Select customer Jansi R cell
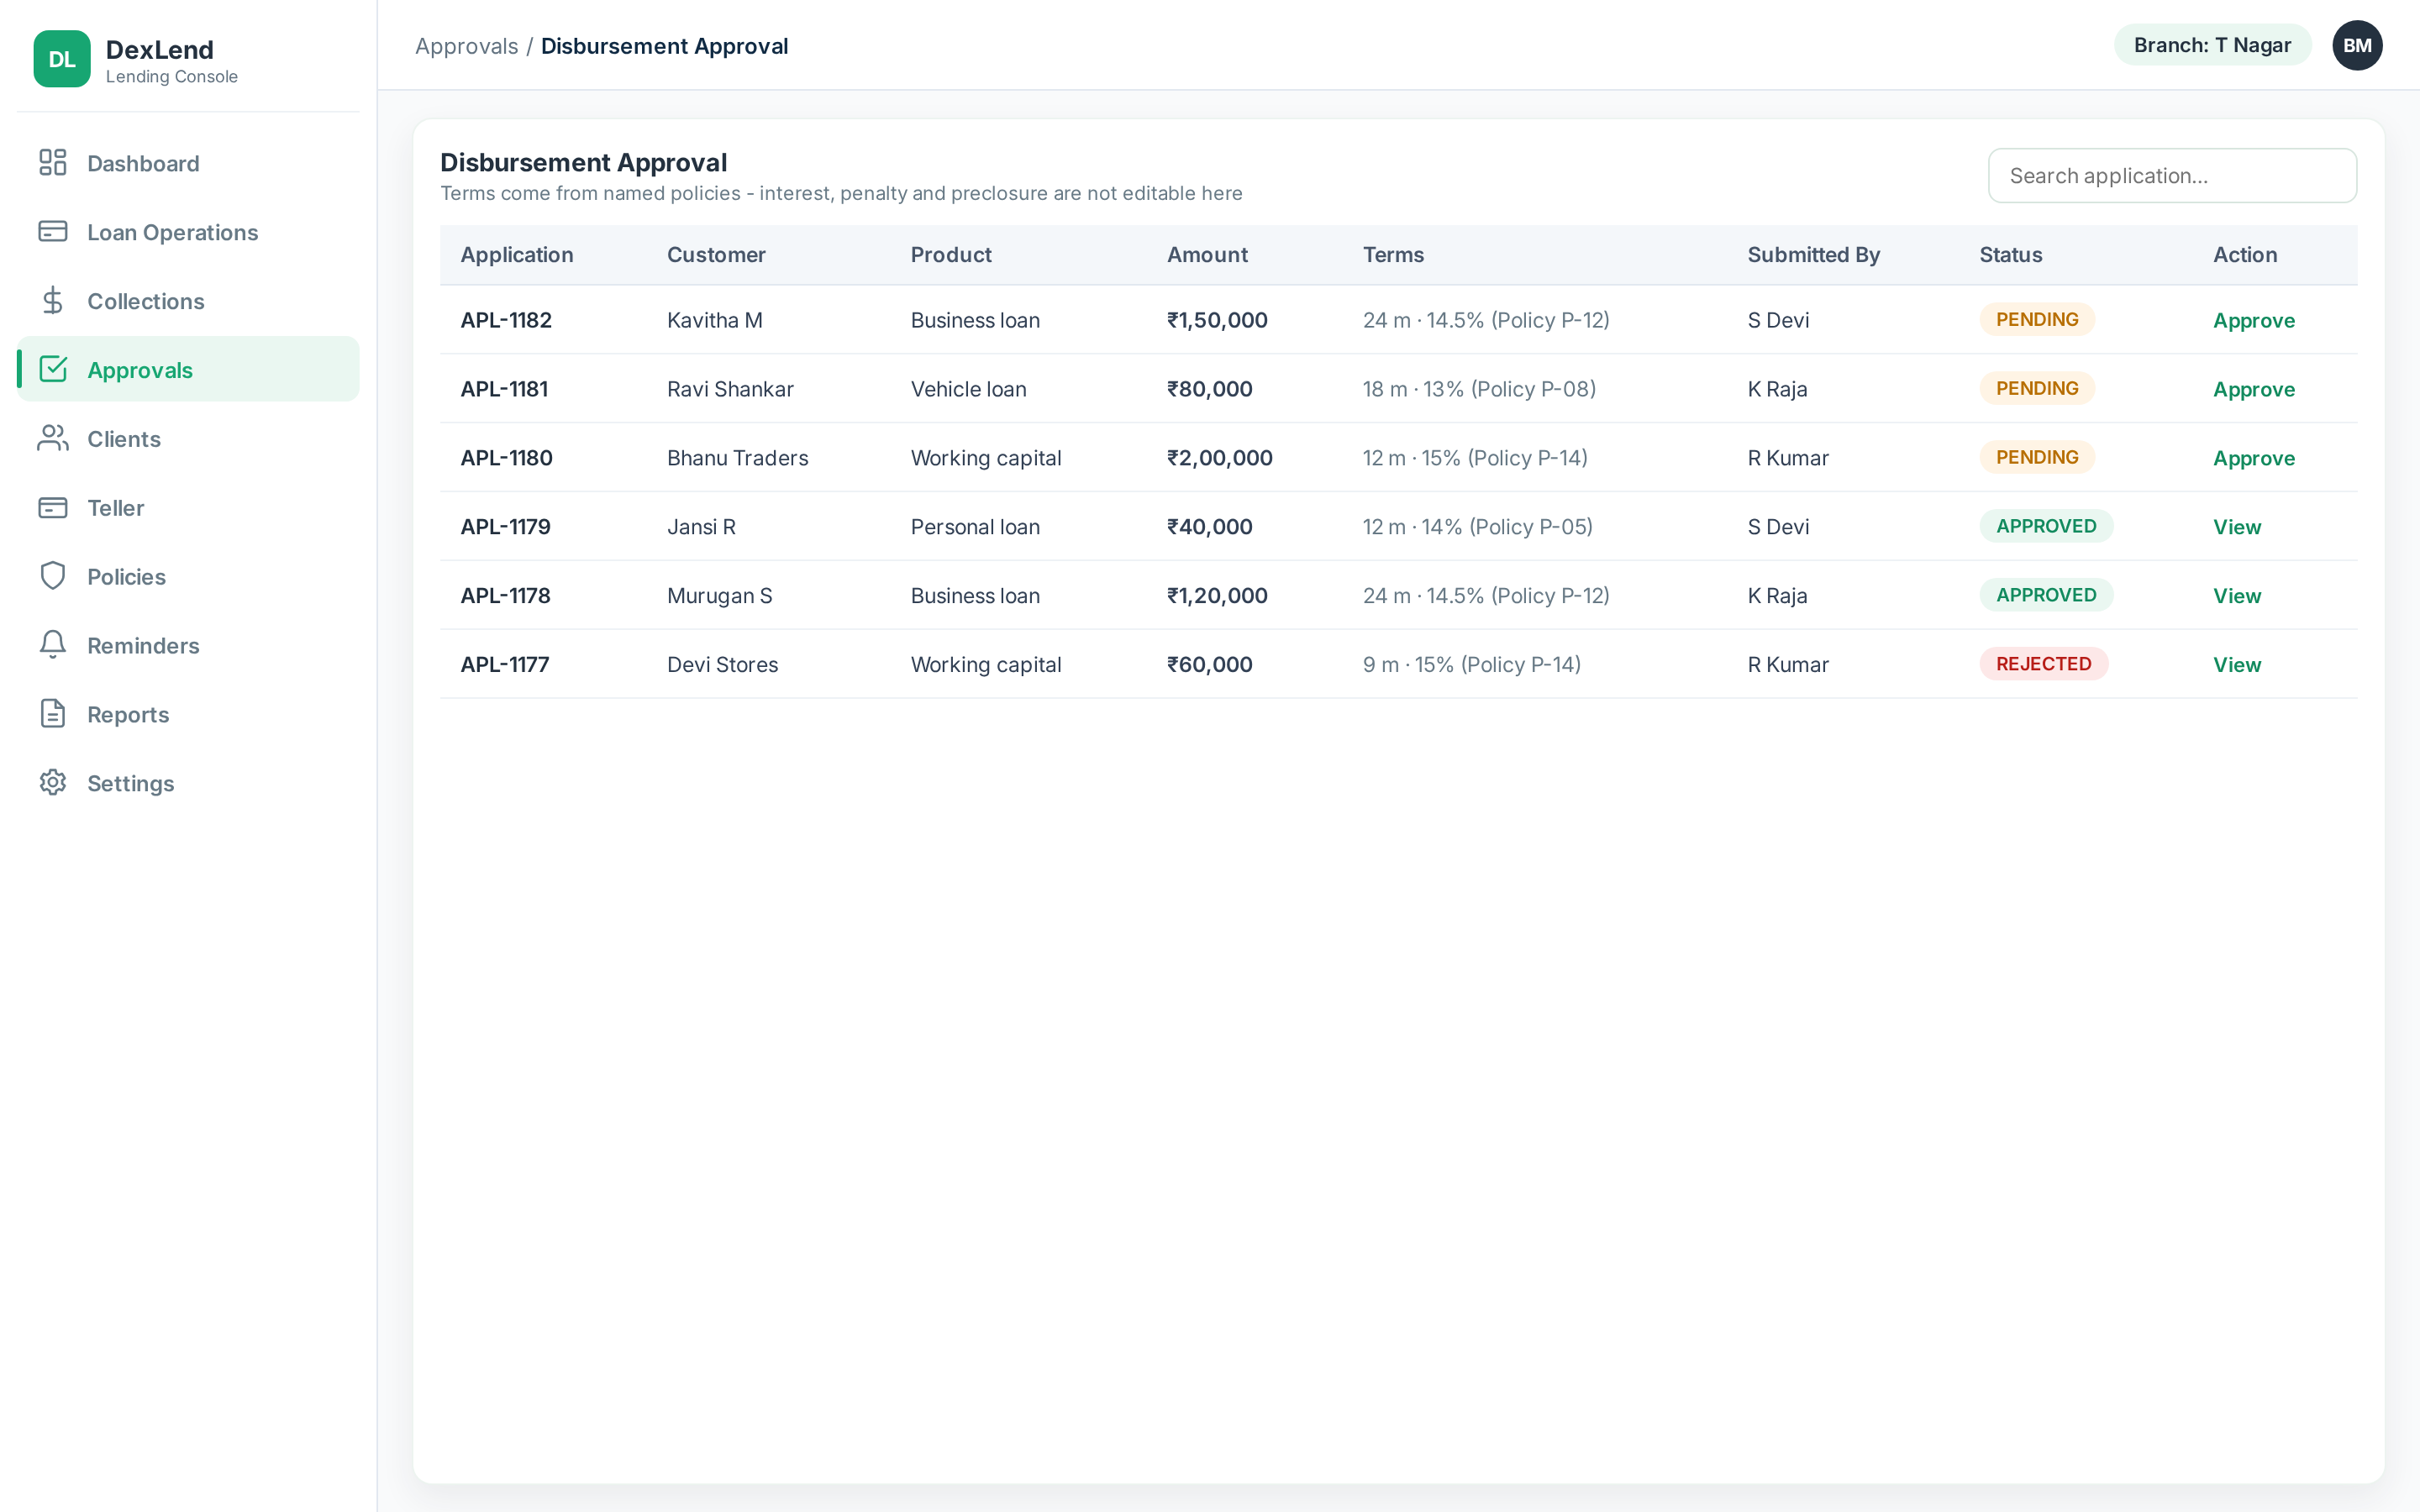The width and height of the screenshot is (2420, 1512). (701, 528)
